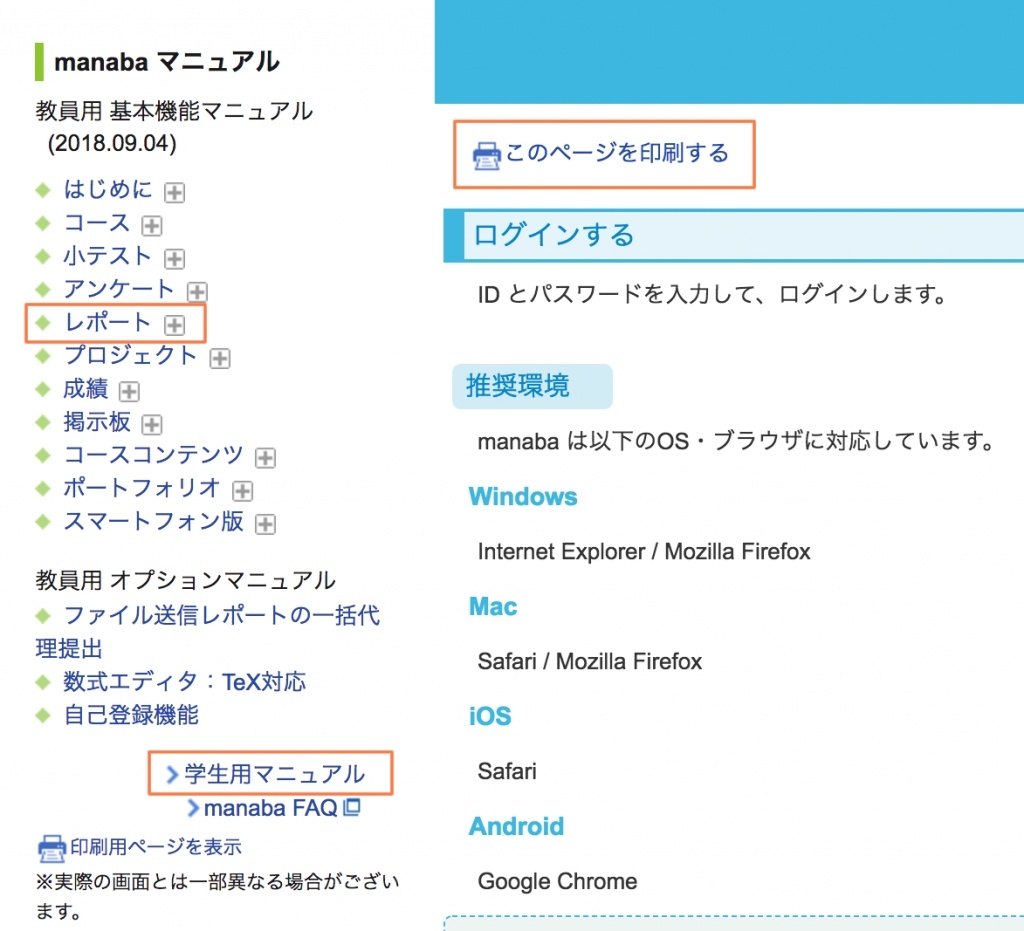1024x931 pixels.
Task: Open the アンケート manual link
Action: pos(119,289)
